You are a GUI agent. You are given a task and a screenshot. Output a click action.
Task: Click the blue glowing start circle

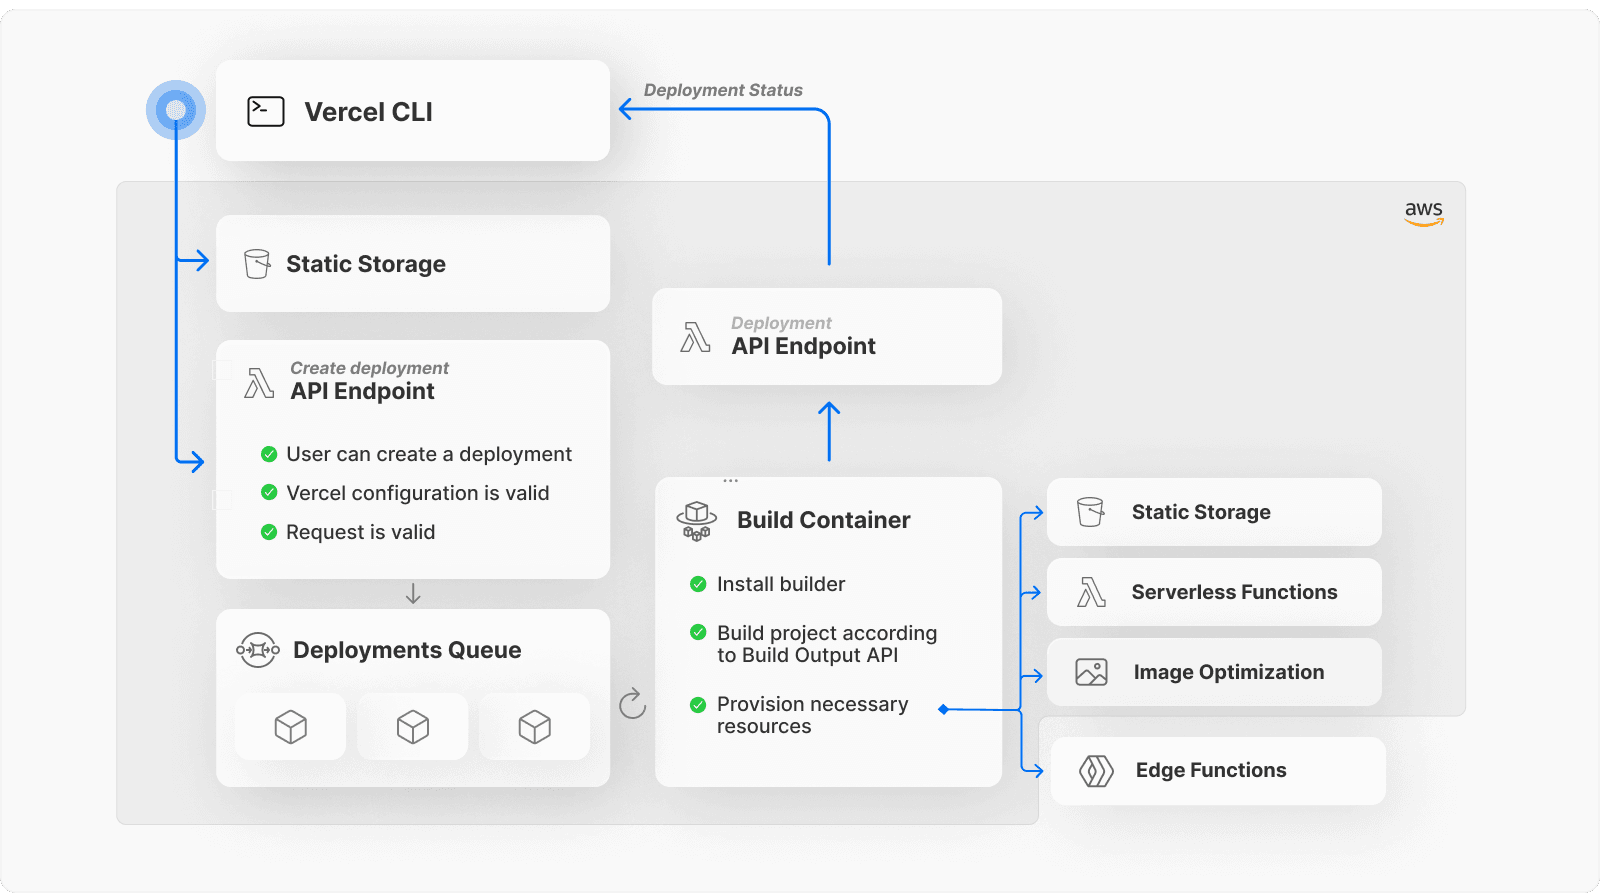[x=176, y=109]
